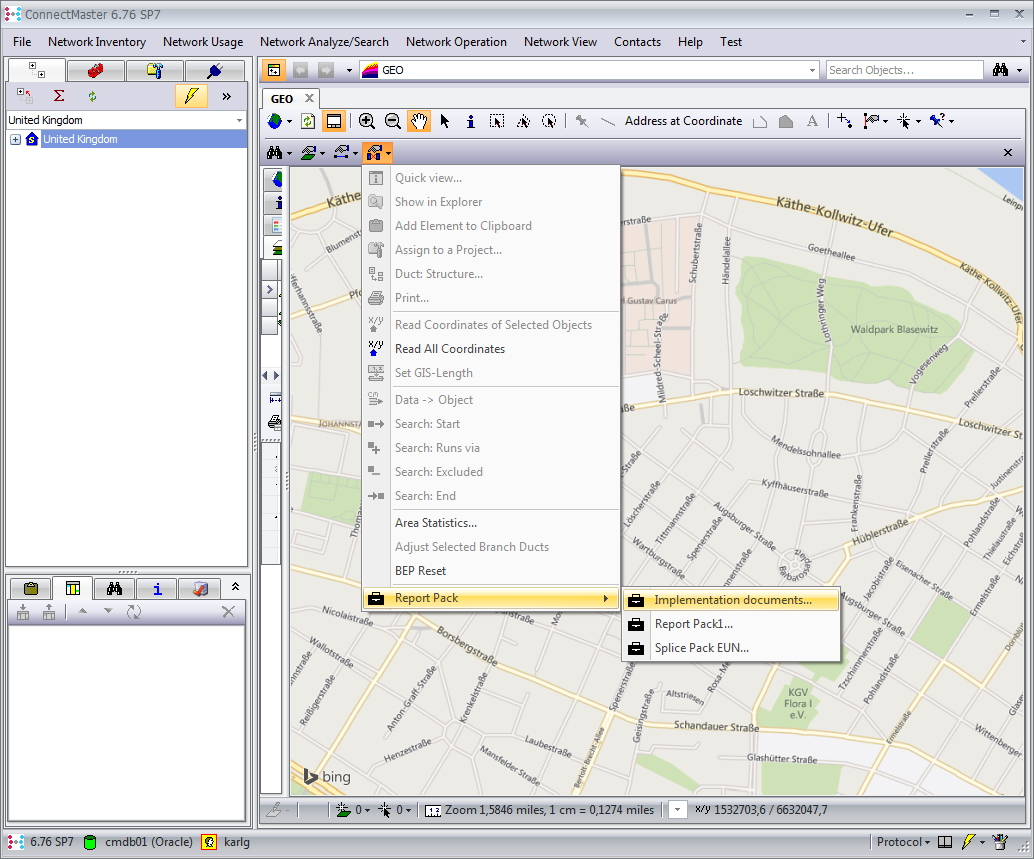Open the United Kingdom dropdown list
Screen dimensions: 1034x859
click(x=239, y=120)
